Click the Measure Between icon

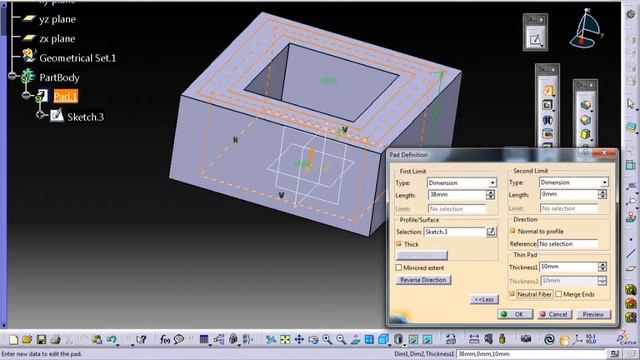tap(473, 340)
